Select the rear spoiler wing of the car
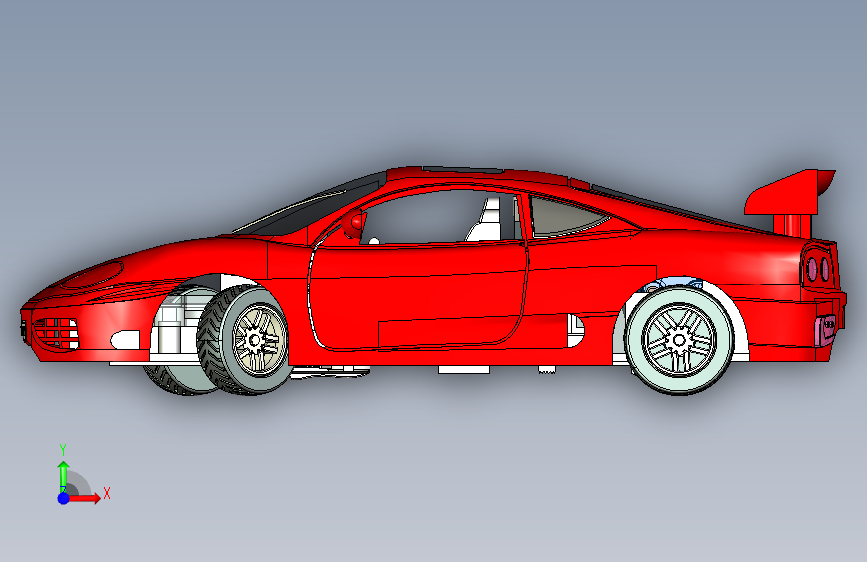The width and height of the screenshot is (867, 562). [790, 193]
